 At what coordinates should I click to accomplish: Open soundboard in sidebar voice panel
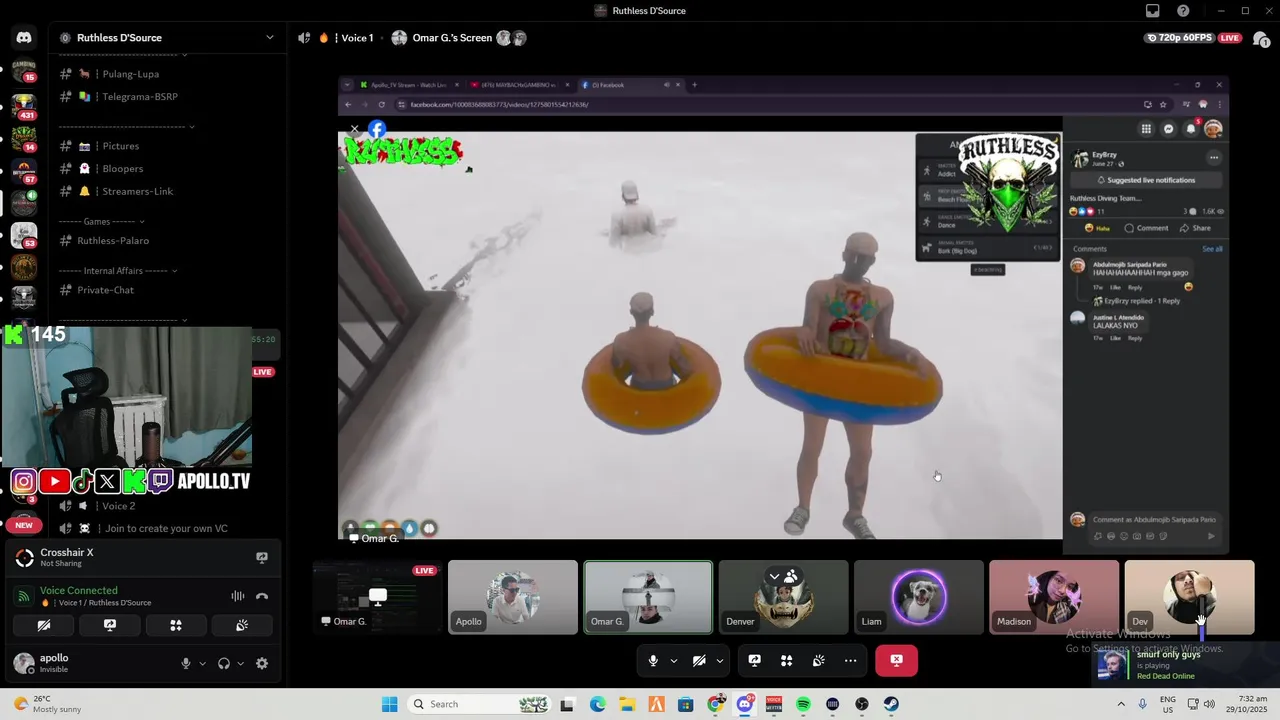pos(242,625)
